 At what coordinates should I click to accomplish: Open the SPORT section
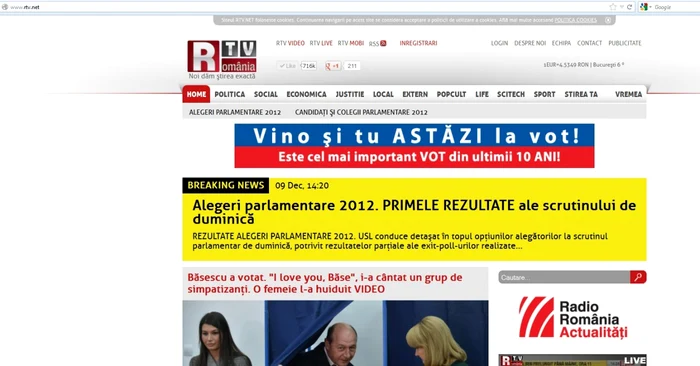(544, 94)
